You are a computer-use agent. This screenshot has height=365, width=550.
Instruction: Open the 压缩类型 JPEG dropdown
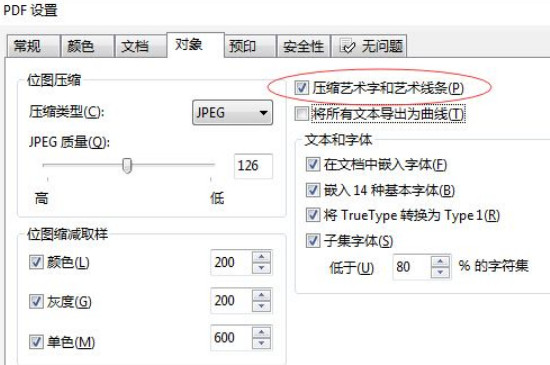tap(232, 113)
